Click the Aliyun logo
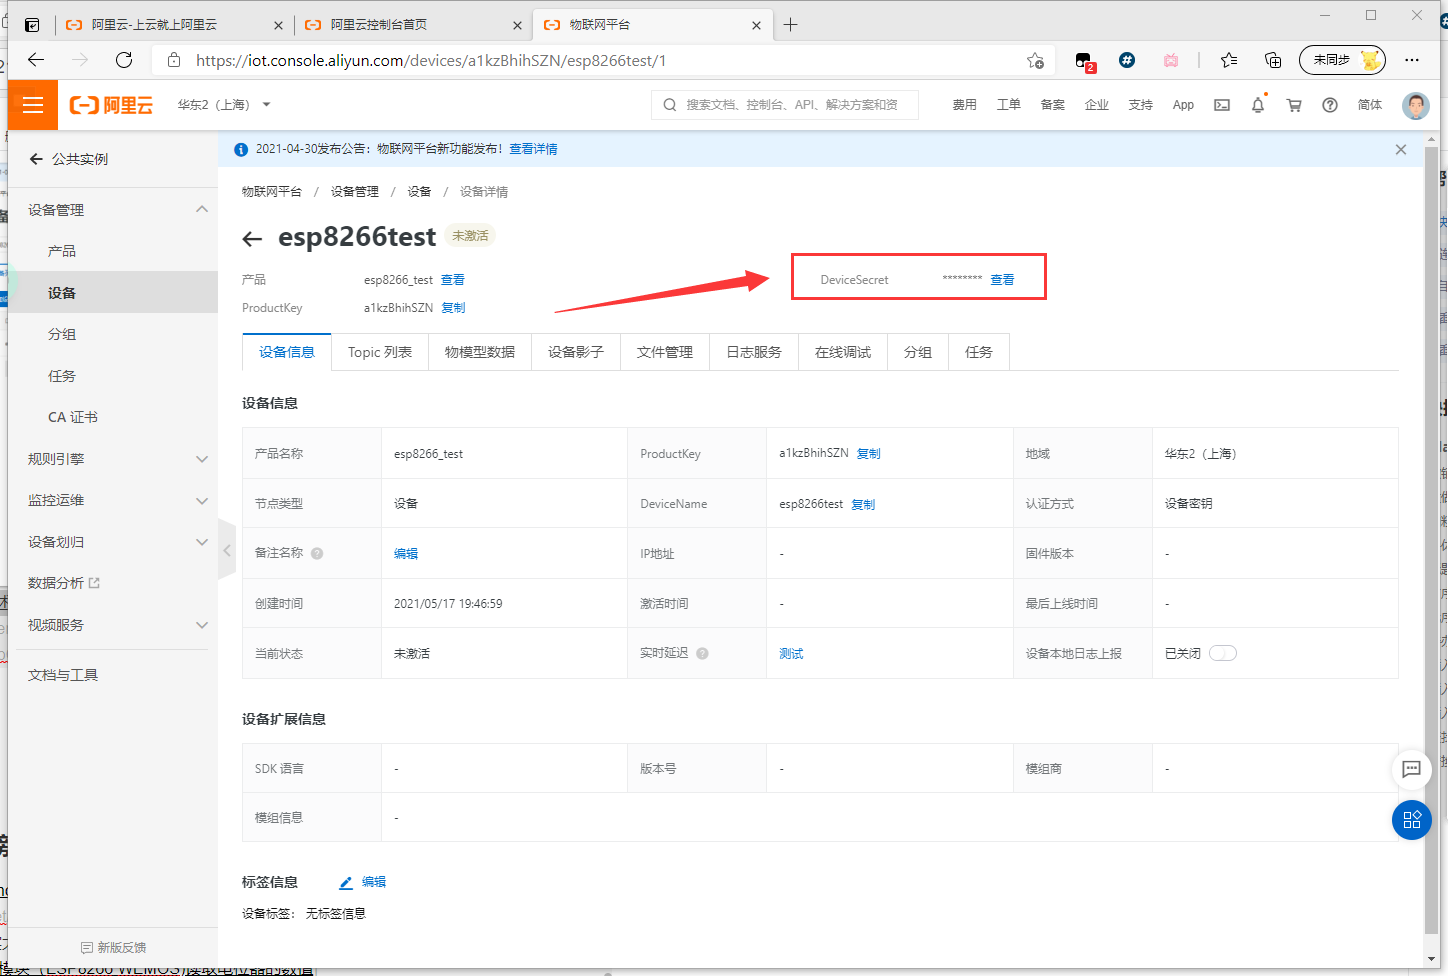This screenshot has height=976, width=1448. [111, 105]
